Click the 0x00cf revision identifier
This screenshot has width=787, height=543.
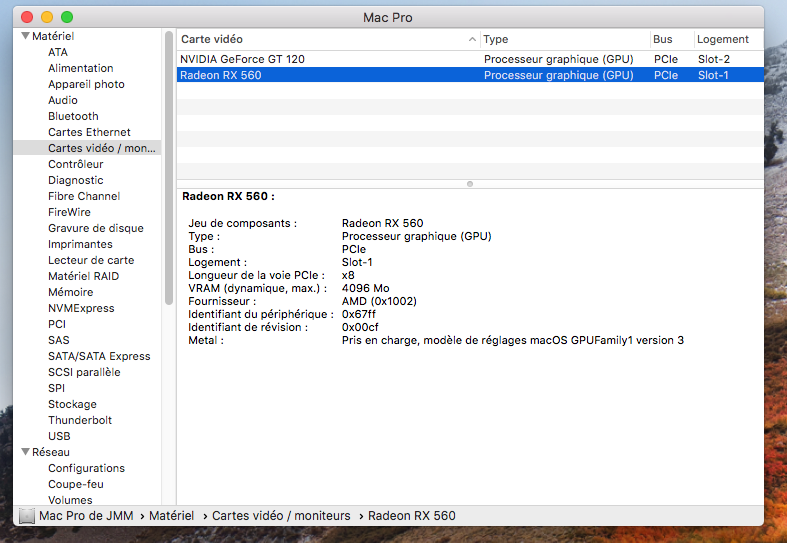point(360,328)
